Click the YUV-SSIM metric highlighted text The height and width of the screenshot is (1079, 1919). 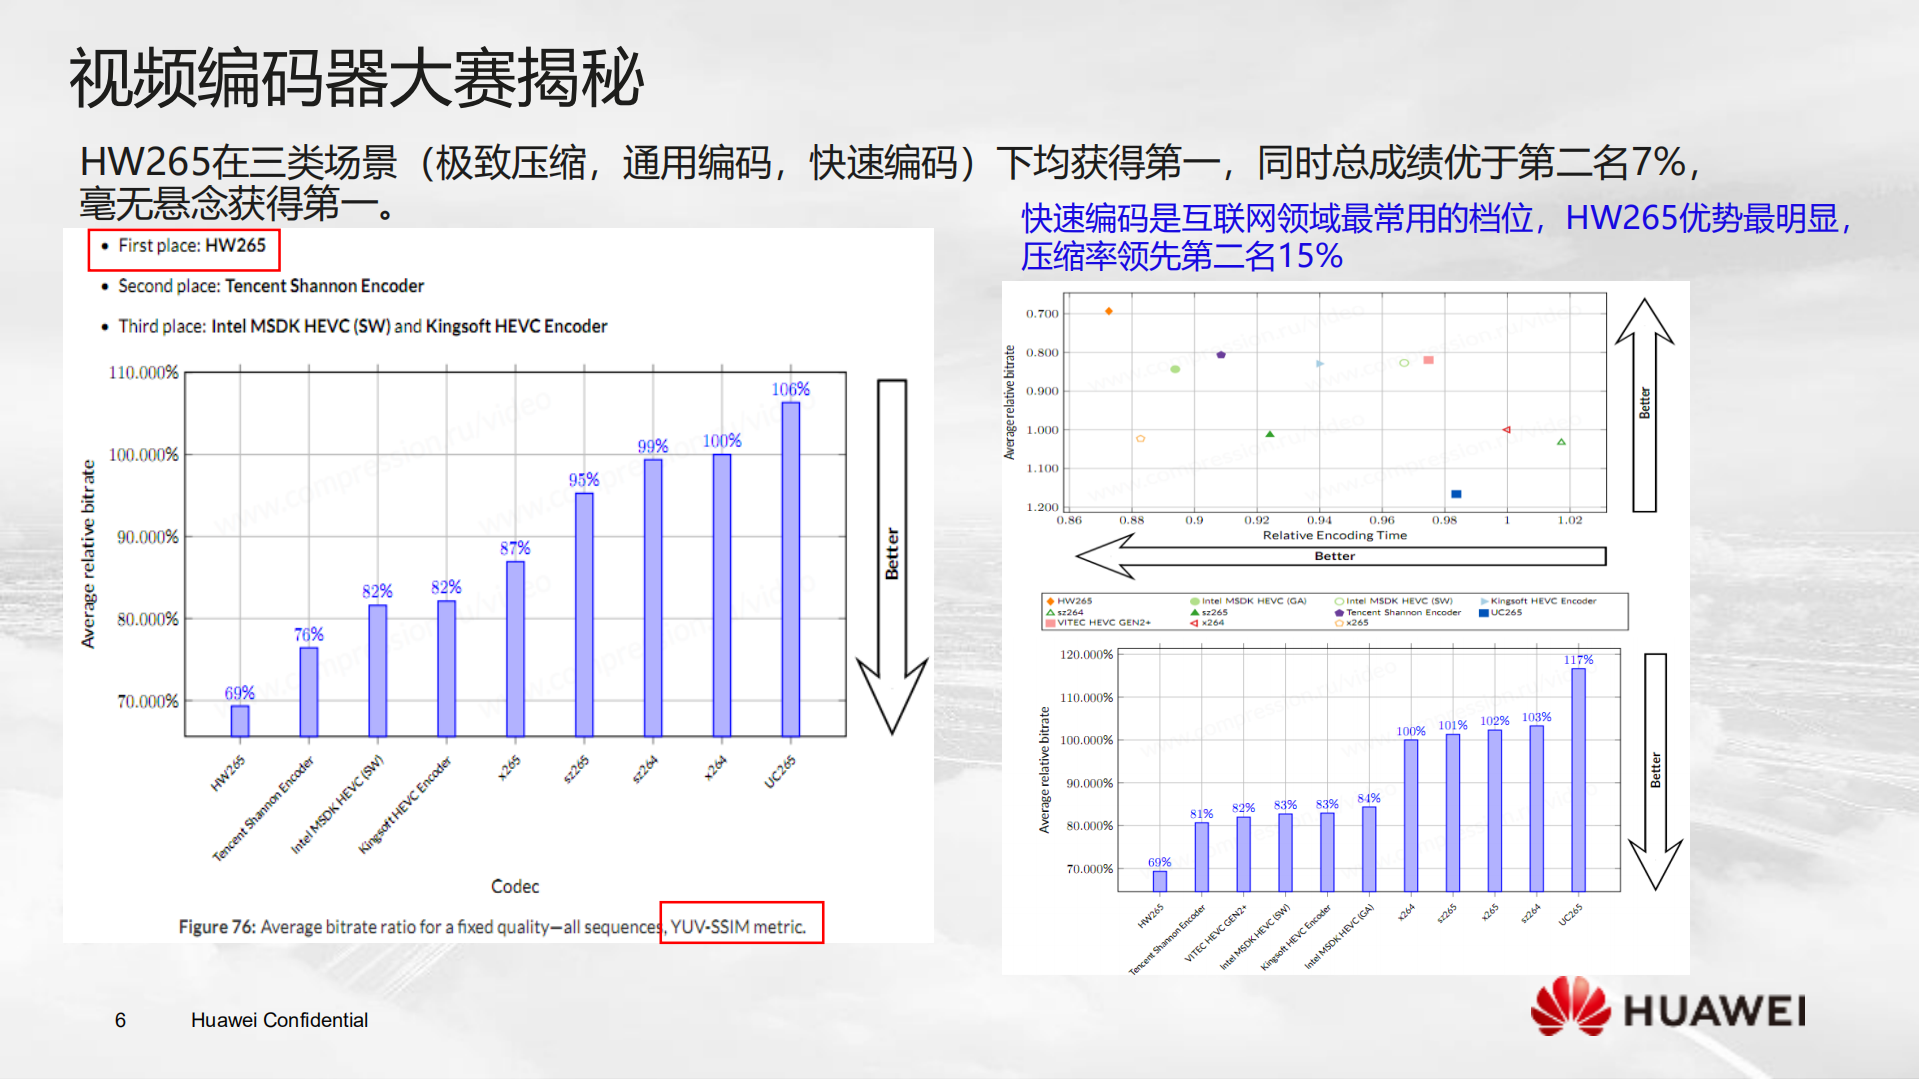pos(740,926)
